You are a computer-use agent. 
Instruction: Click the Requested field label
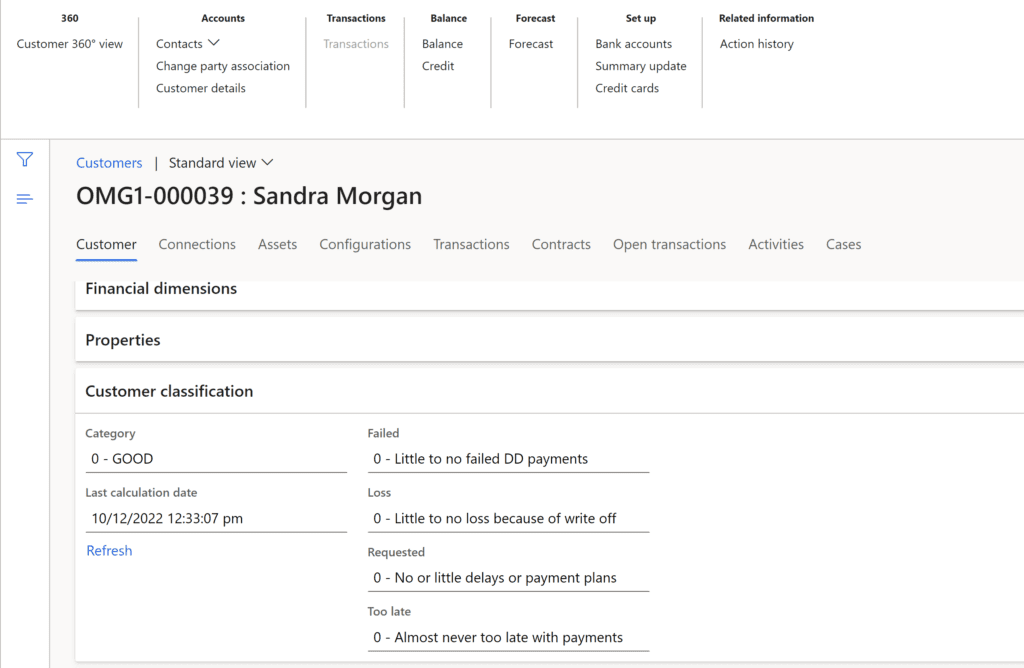[396, 552]
